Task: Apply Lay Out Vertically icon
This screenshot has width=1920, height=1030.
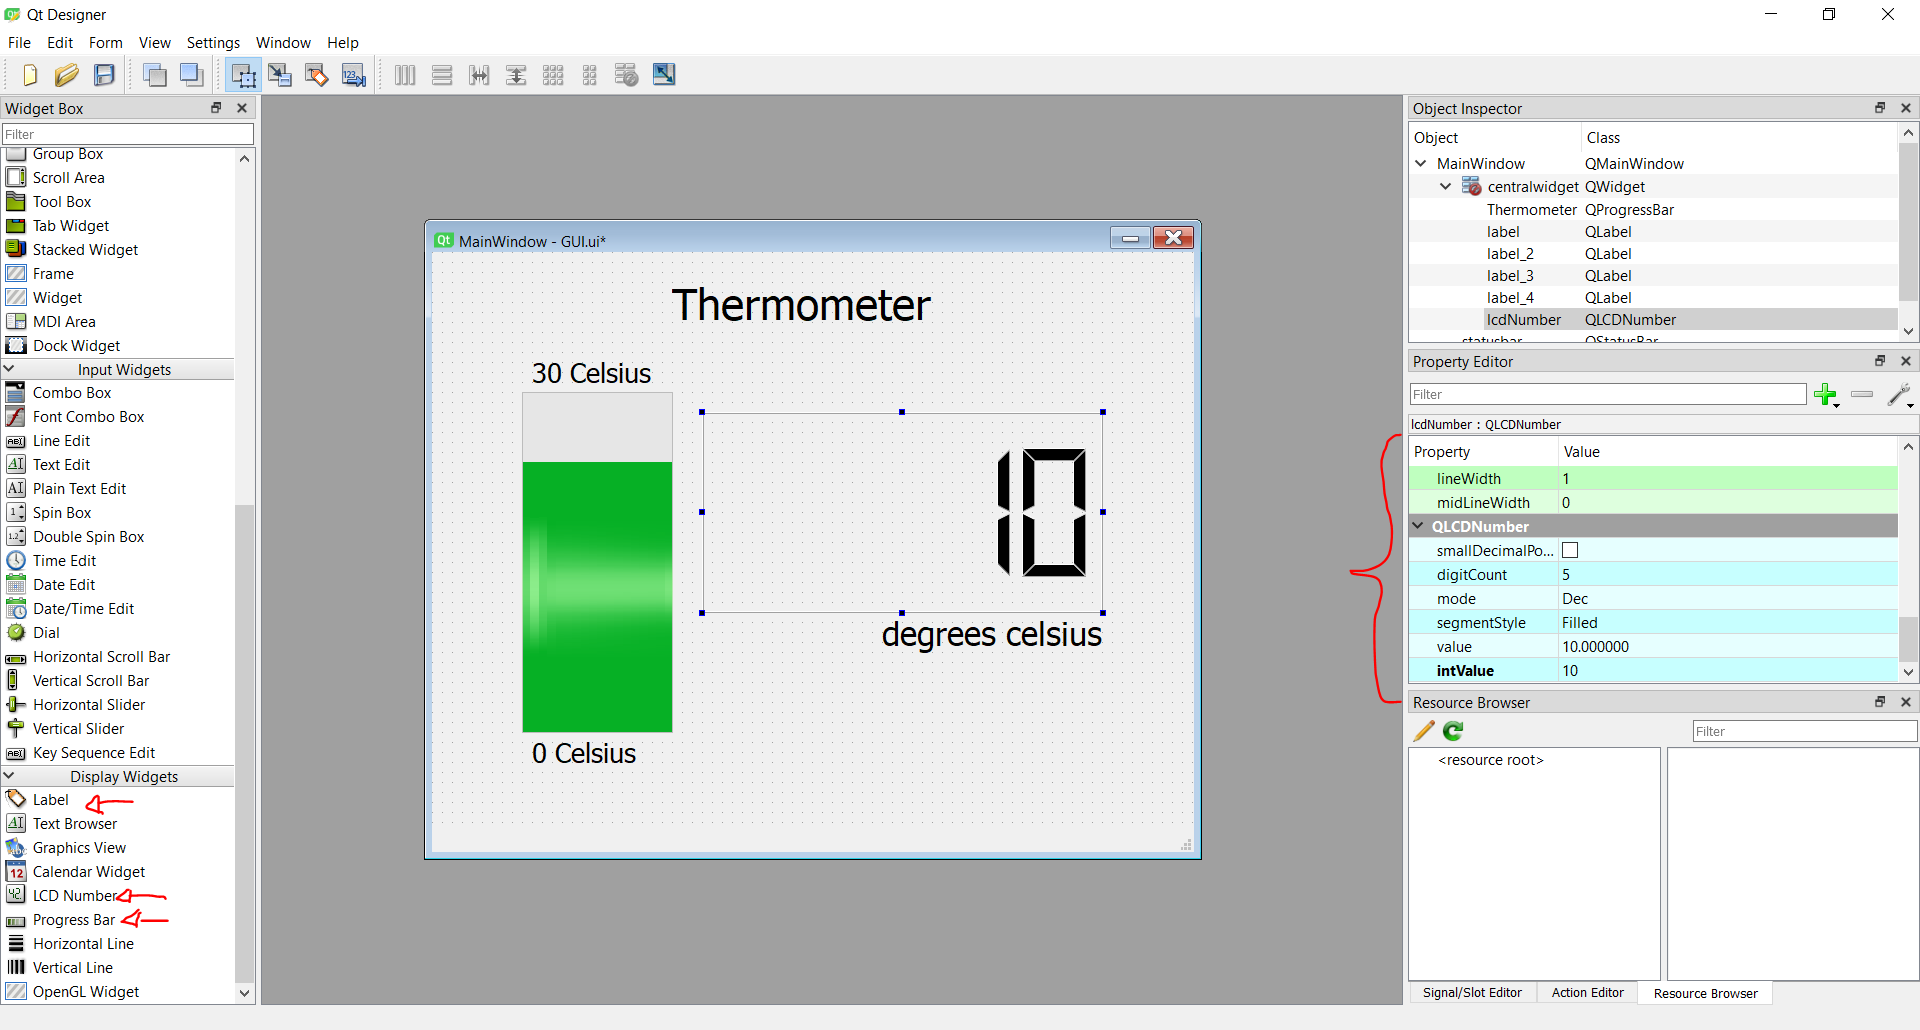Action: tap(442, 75)
